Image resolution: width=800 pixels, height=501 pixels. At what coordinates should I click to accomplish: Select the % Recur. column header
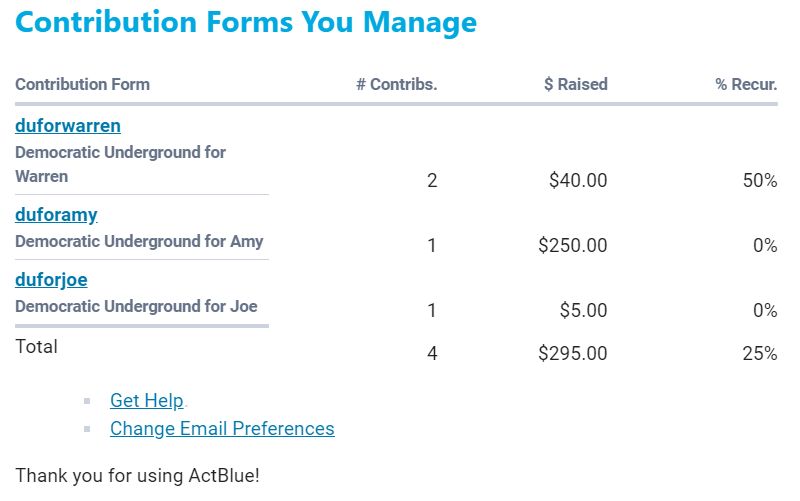point(746,85)
